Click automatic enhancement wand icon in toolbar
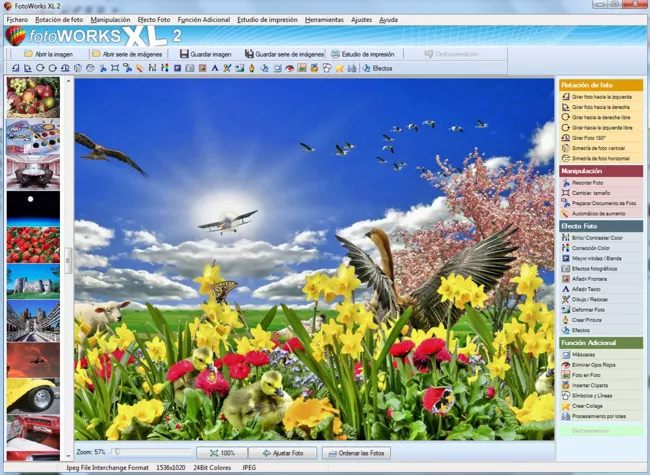650x475 pixels. click(140, 68)
